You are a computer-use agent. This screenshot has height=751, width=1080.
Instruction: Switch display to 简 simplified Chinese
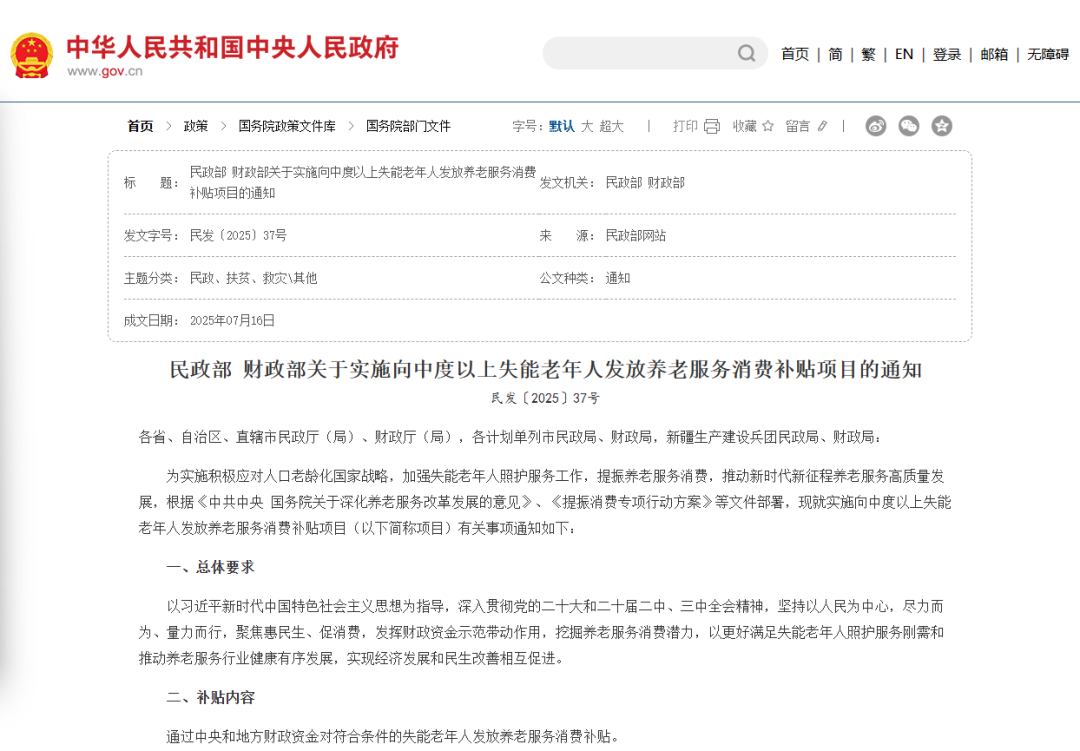click(x=836, y=54)
